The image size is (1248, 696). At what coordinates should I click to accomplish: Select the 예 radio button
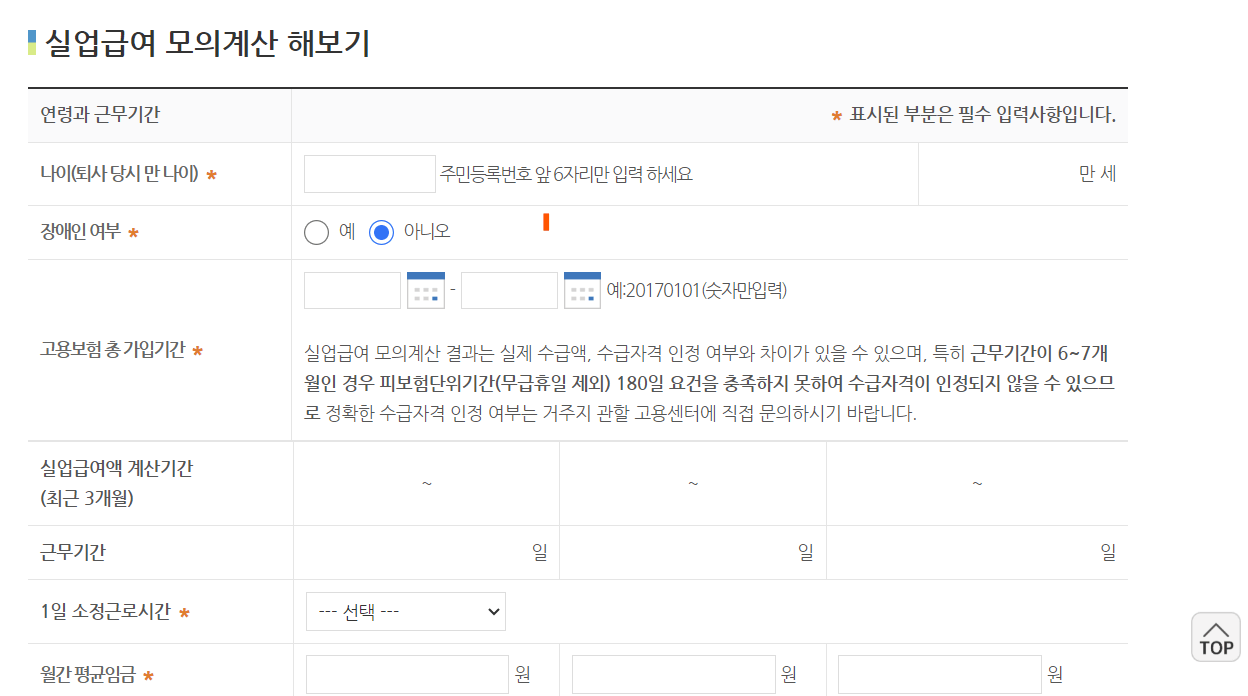316,232
